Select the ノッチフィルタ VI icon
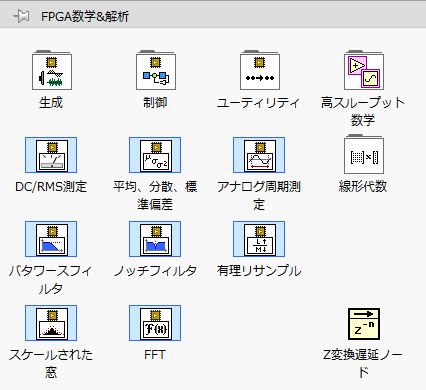The image size is (426, 390). coord(155,239)
